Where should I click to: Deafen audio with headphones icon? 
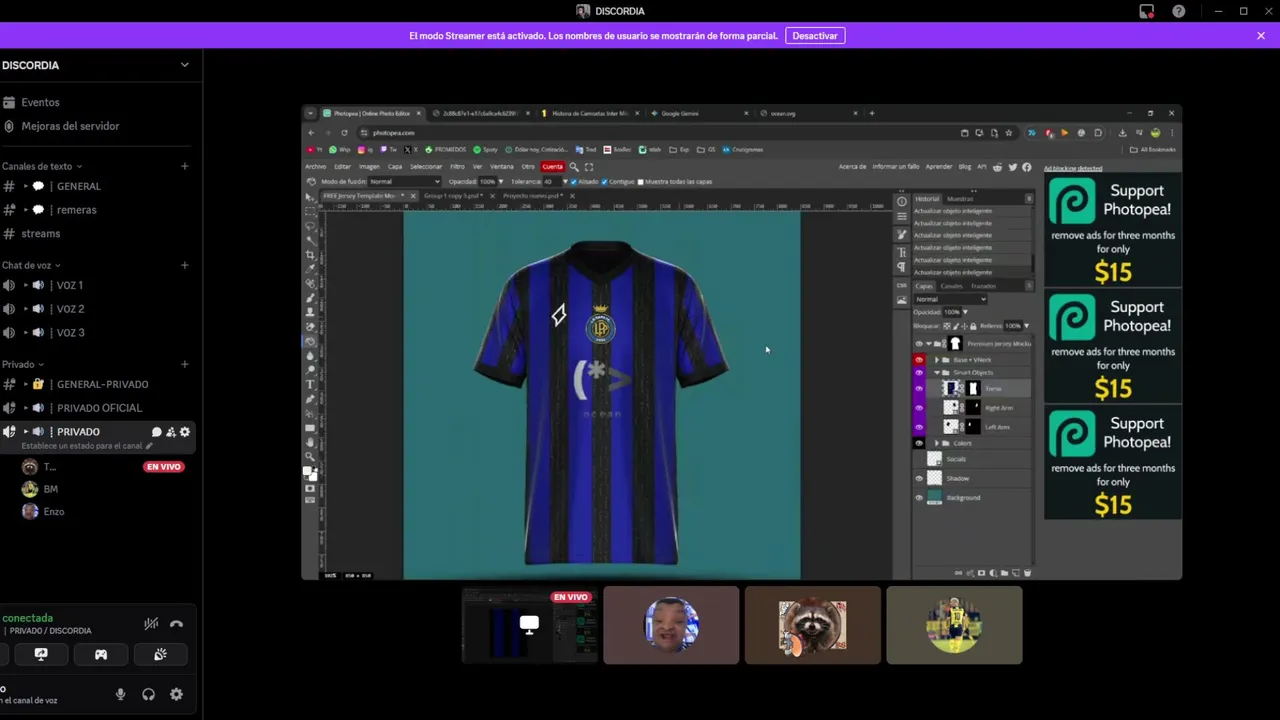click(x=148, y=694)
